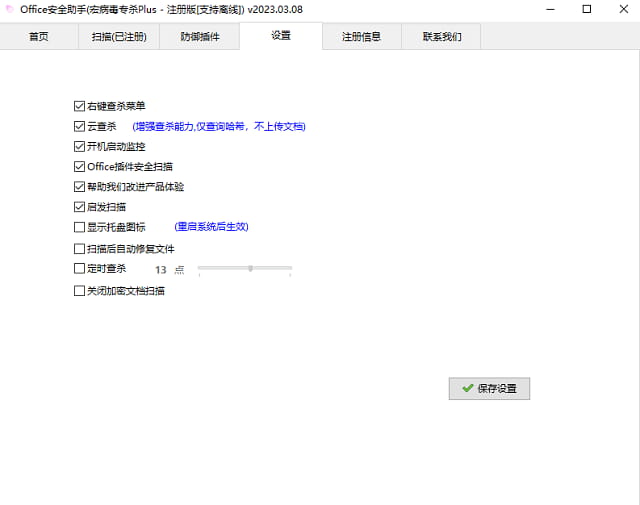Disable the 云查杀 option
The image size is (640, 505).
click(80, 127)
